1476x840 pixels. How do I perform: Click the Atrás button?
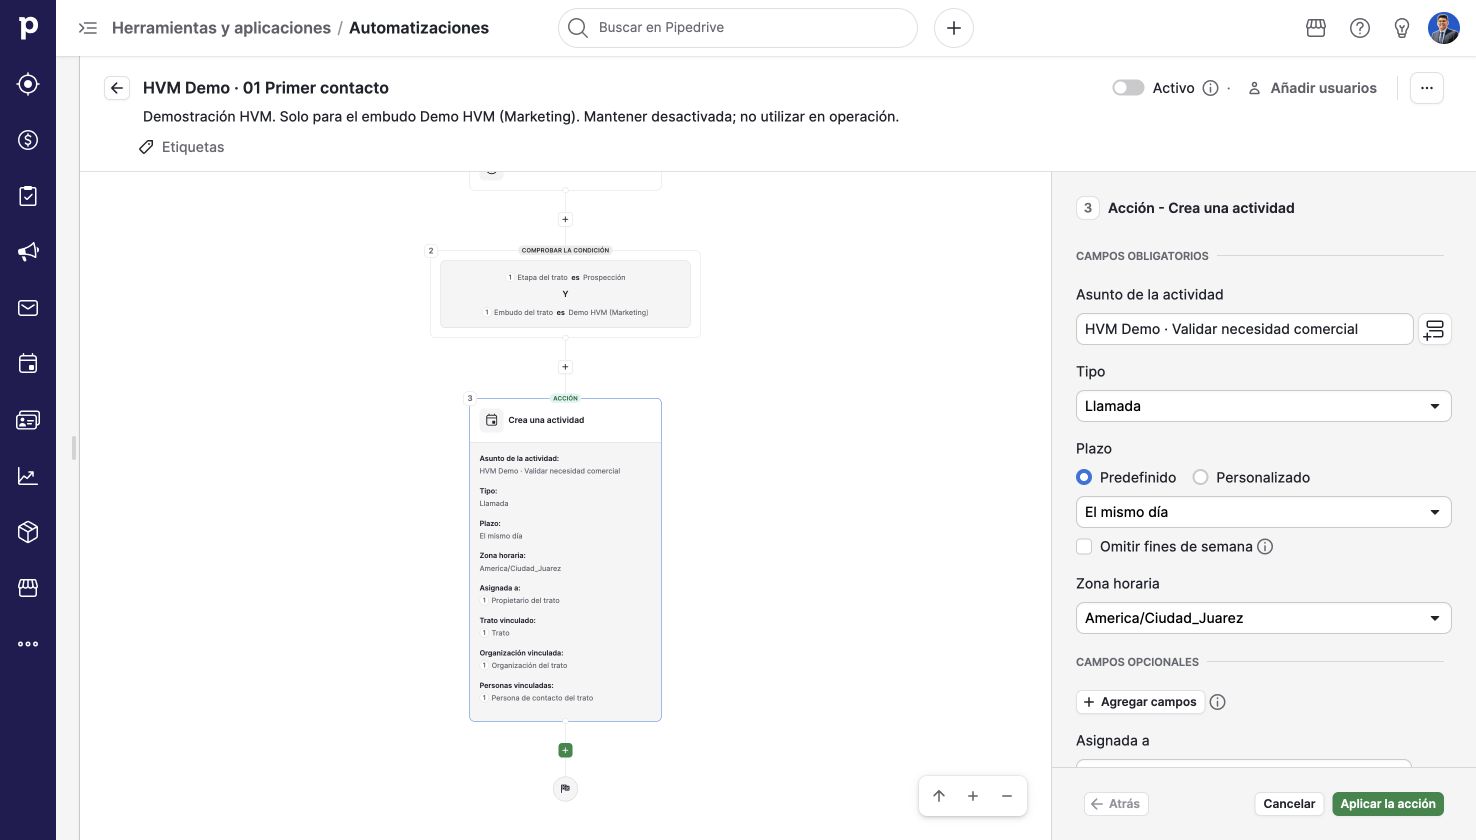pos(1116,804)
